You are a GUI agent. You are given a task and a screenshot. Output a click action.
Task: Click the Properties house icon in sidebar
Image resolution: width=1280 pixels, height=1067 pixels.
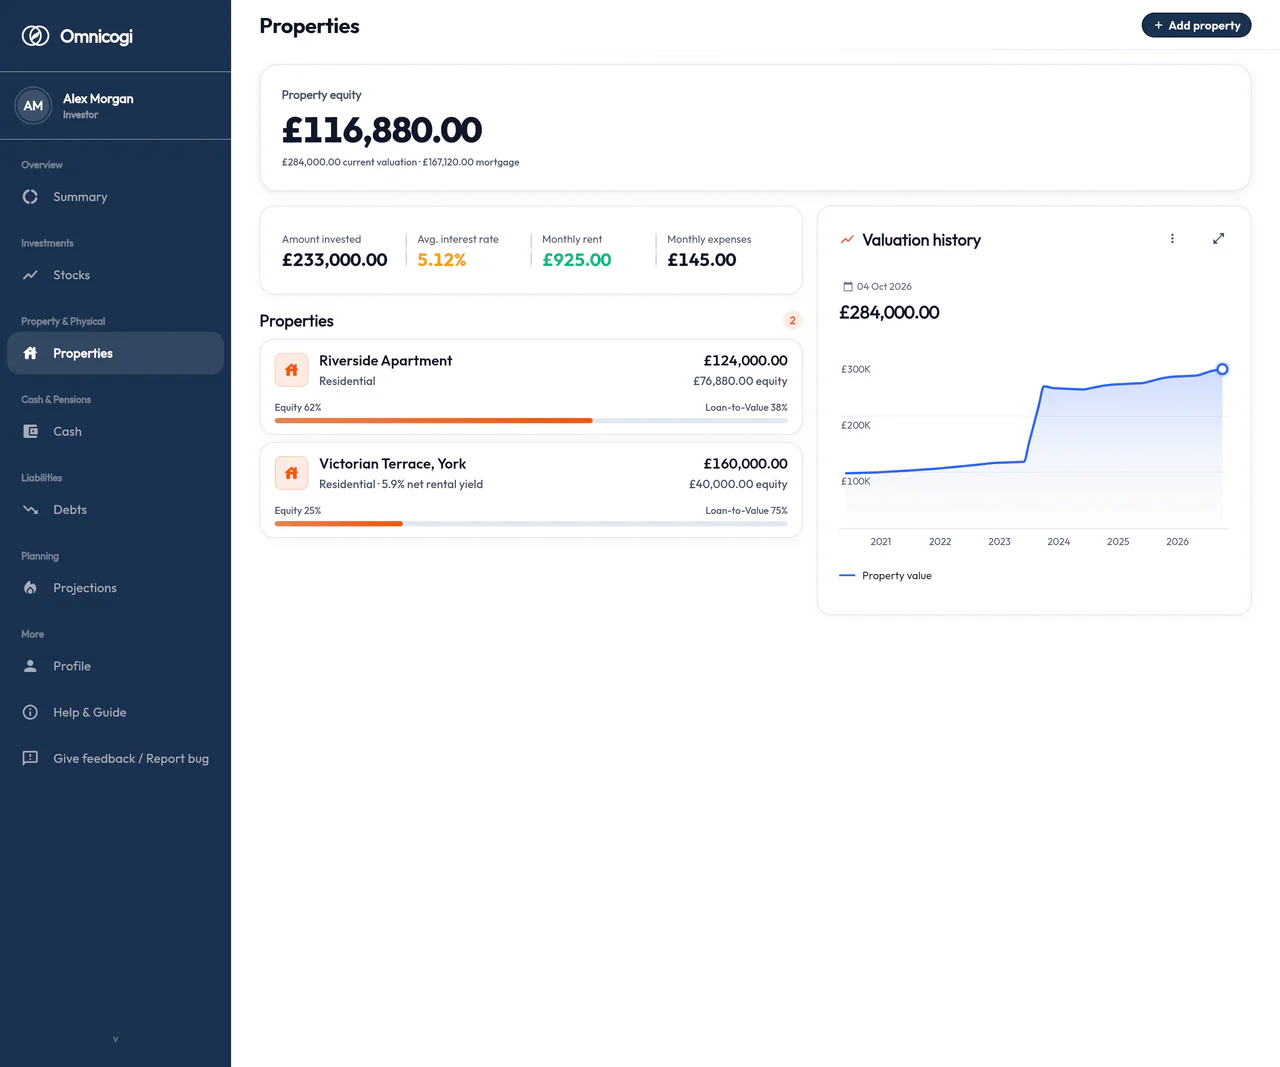point(30,353)
